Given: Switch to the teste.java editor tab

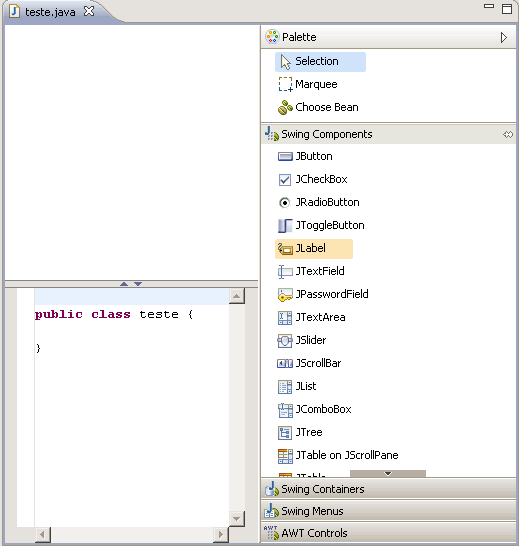Looking at the screenshot, I should point(50,12).
